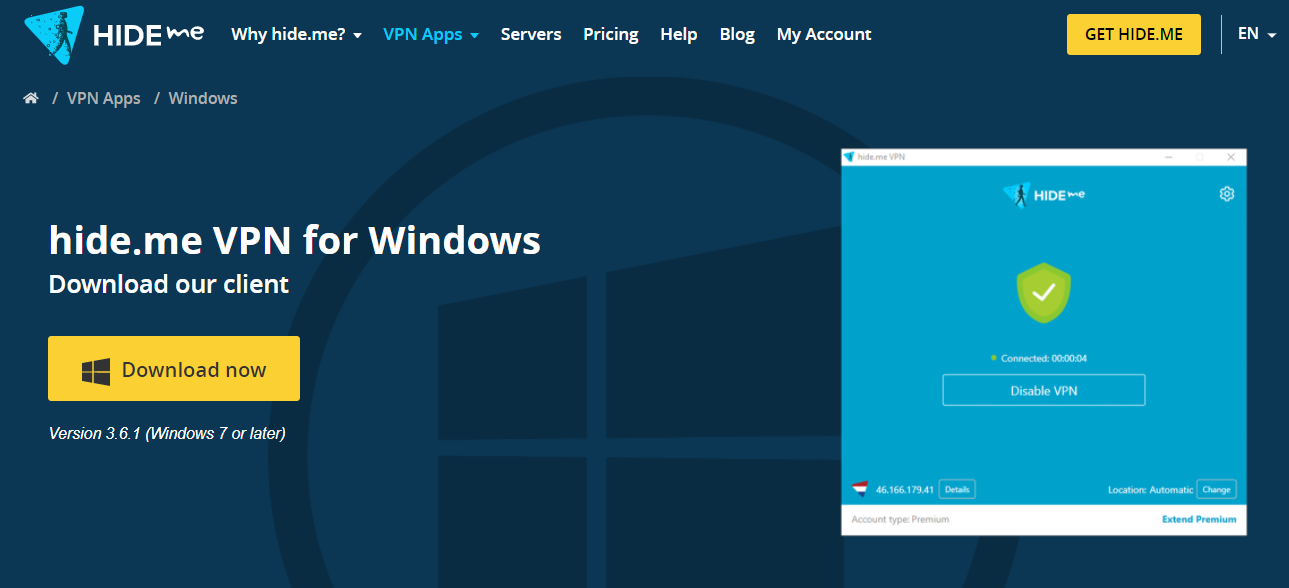Visit the Blog page
Image resolution: width=1289 pixels, height=588 pixels.
click(737, 34)
